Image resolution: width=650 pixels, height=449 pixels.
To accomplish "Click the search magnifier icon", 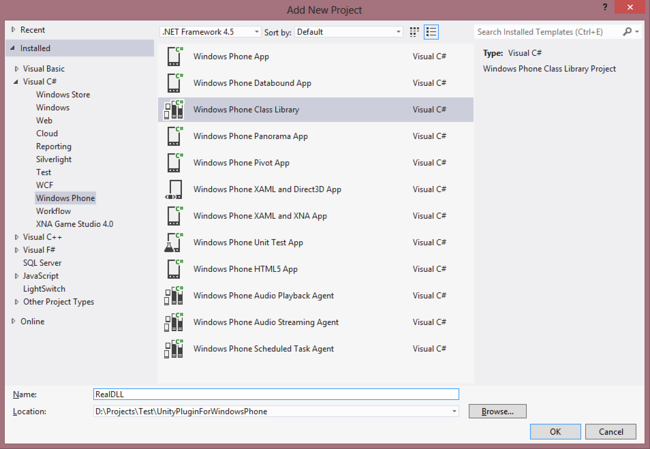I will point(627,32).
